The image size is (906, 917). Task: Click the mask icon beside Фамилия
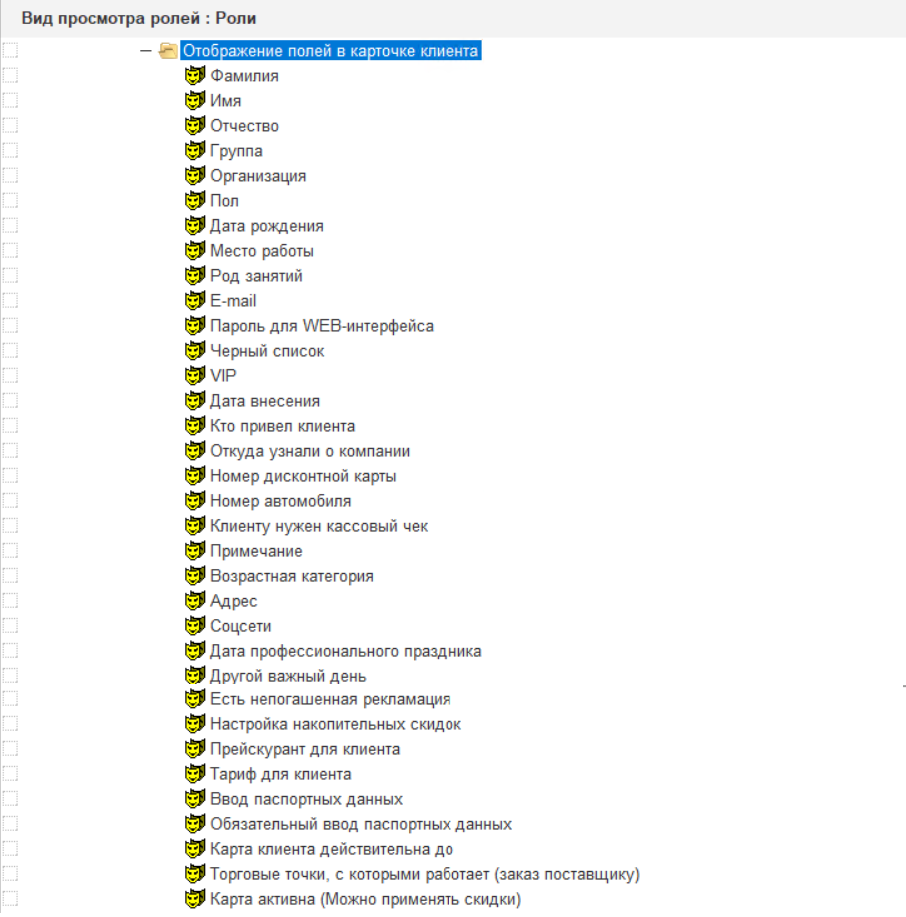[x=195, y=76]
